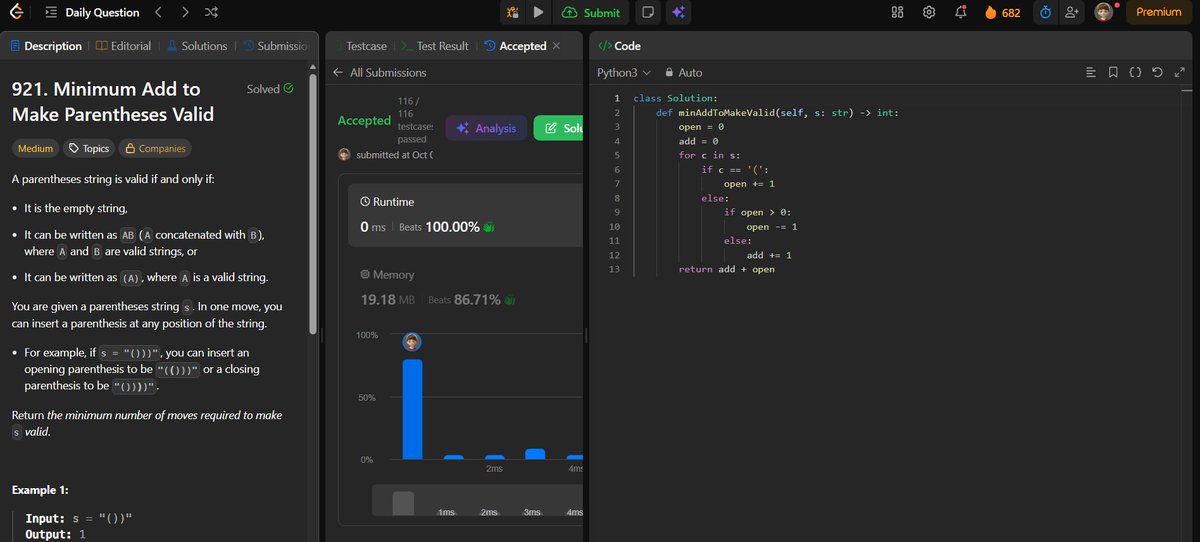Expand the code editor to fullscreen
The height and width of the screenshot is (542, 1200).
pyautogui.click(x=1179, y=73)
